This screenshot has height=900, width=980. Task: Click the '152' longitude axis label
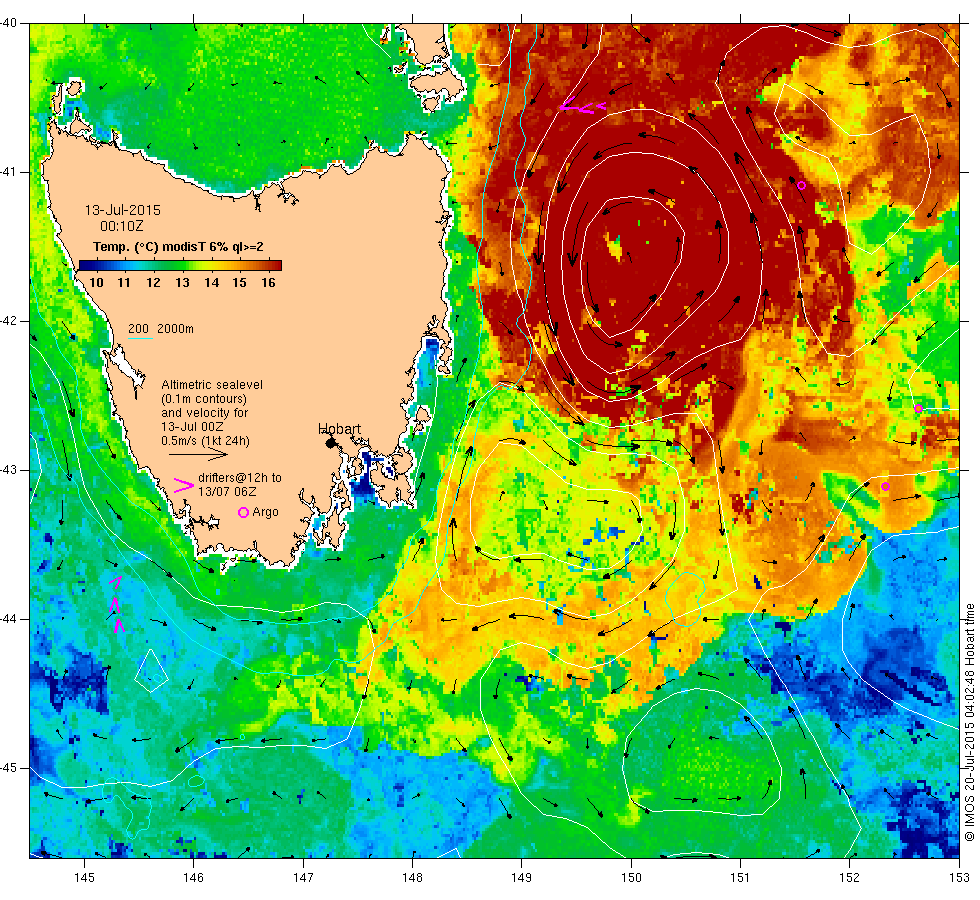pos(849,878)
